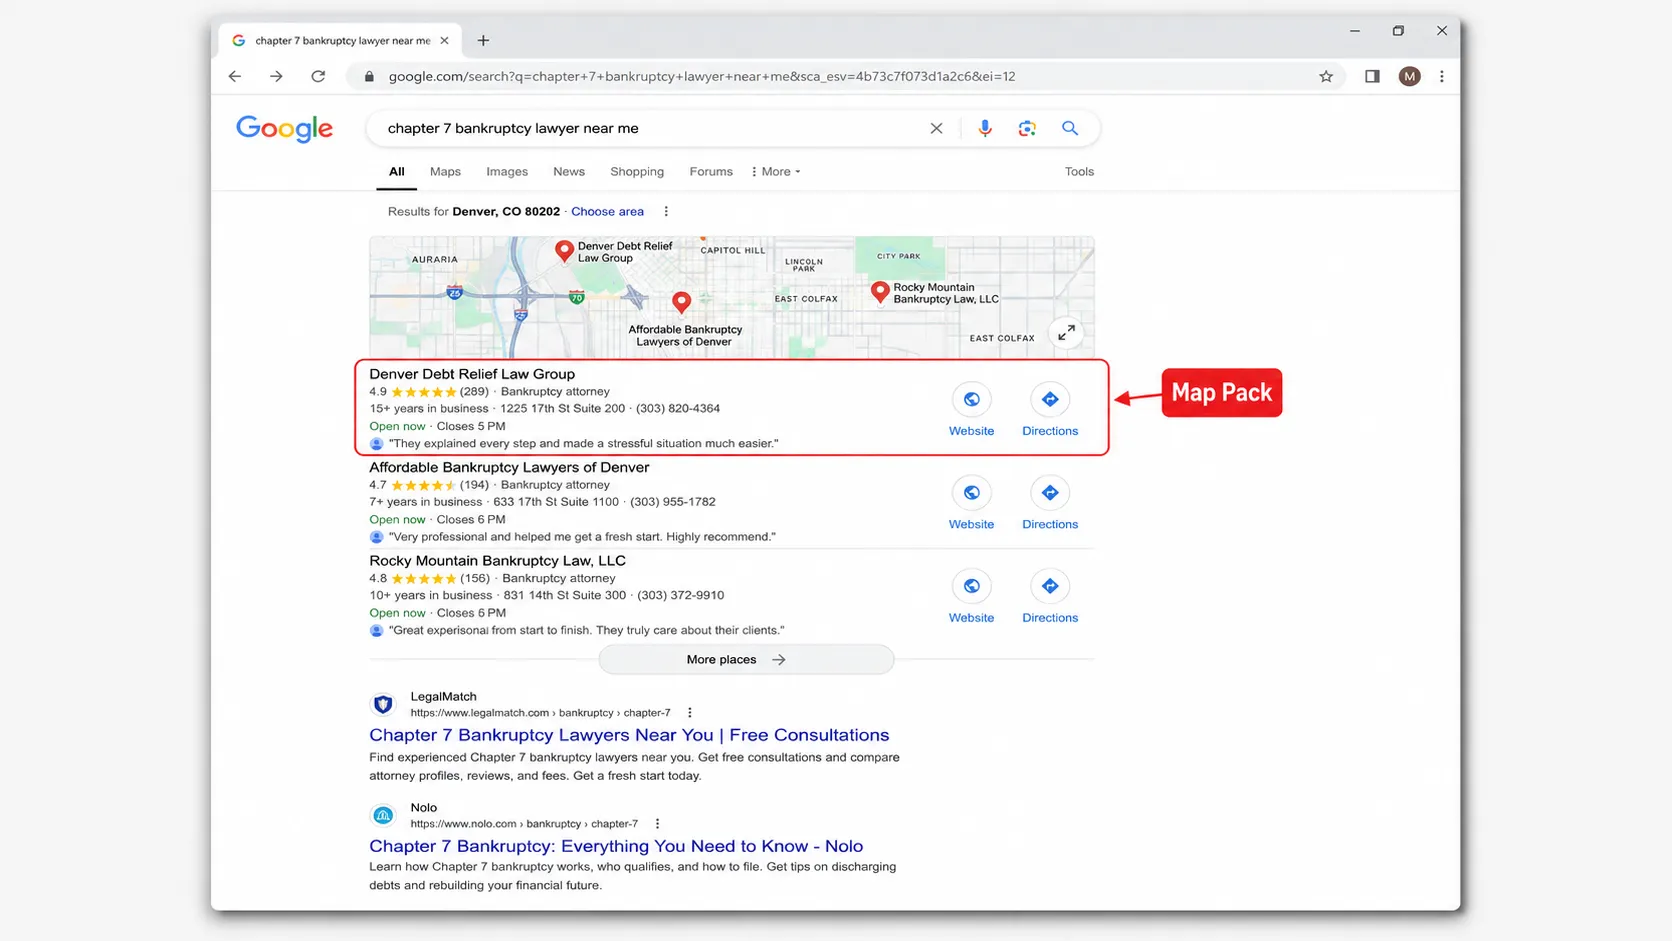The height and width of the screenshot is (941, 1672).
Task: Close the chapter 7 bankruptcy tab
Action: (x=444, y=40)
